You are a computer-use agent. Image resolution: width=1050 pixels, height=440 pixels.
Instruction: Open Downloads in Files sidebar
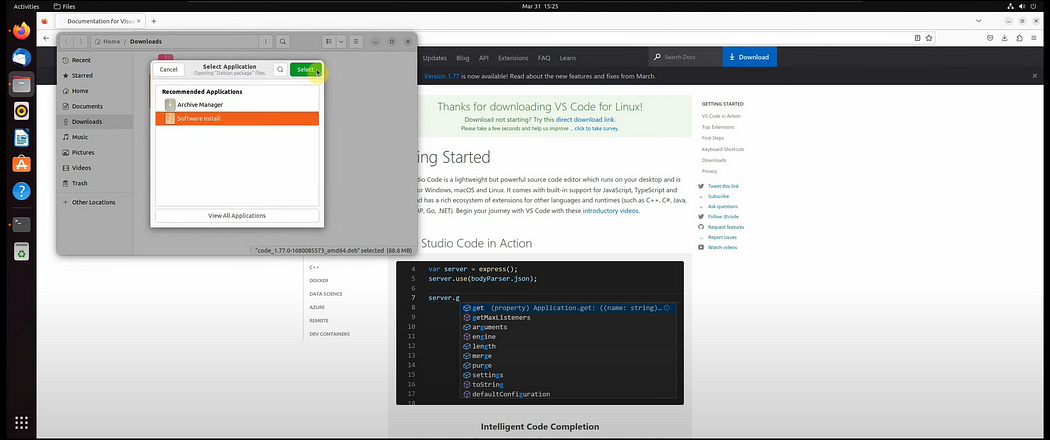point(94,122)
